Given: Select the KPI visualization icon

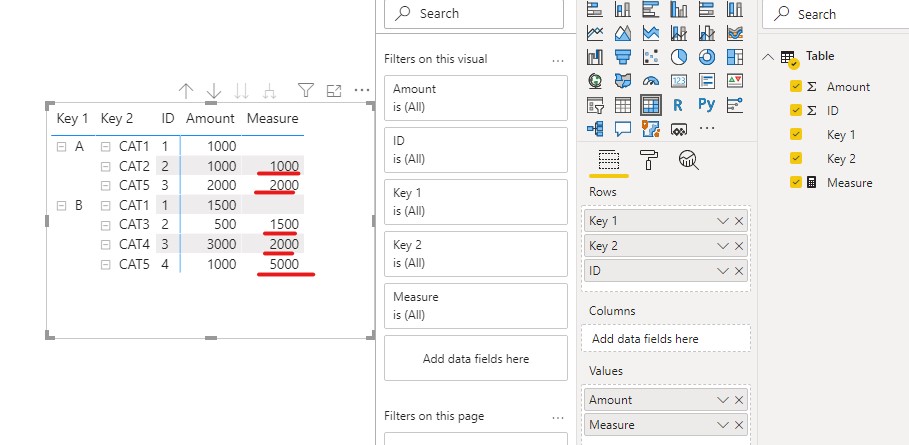Looking at the screenshot, I should pyautogui.click(x=735, y=81).
